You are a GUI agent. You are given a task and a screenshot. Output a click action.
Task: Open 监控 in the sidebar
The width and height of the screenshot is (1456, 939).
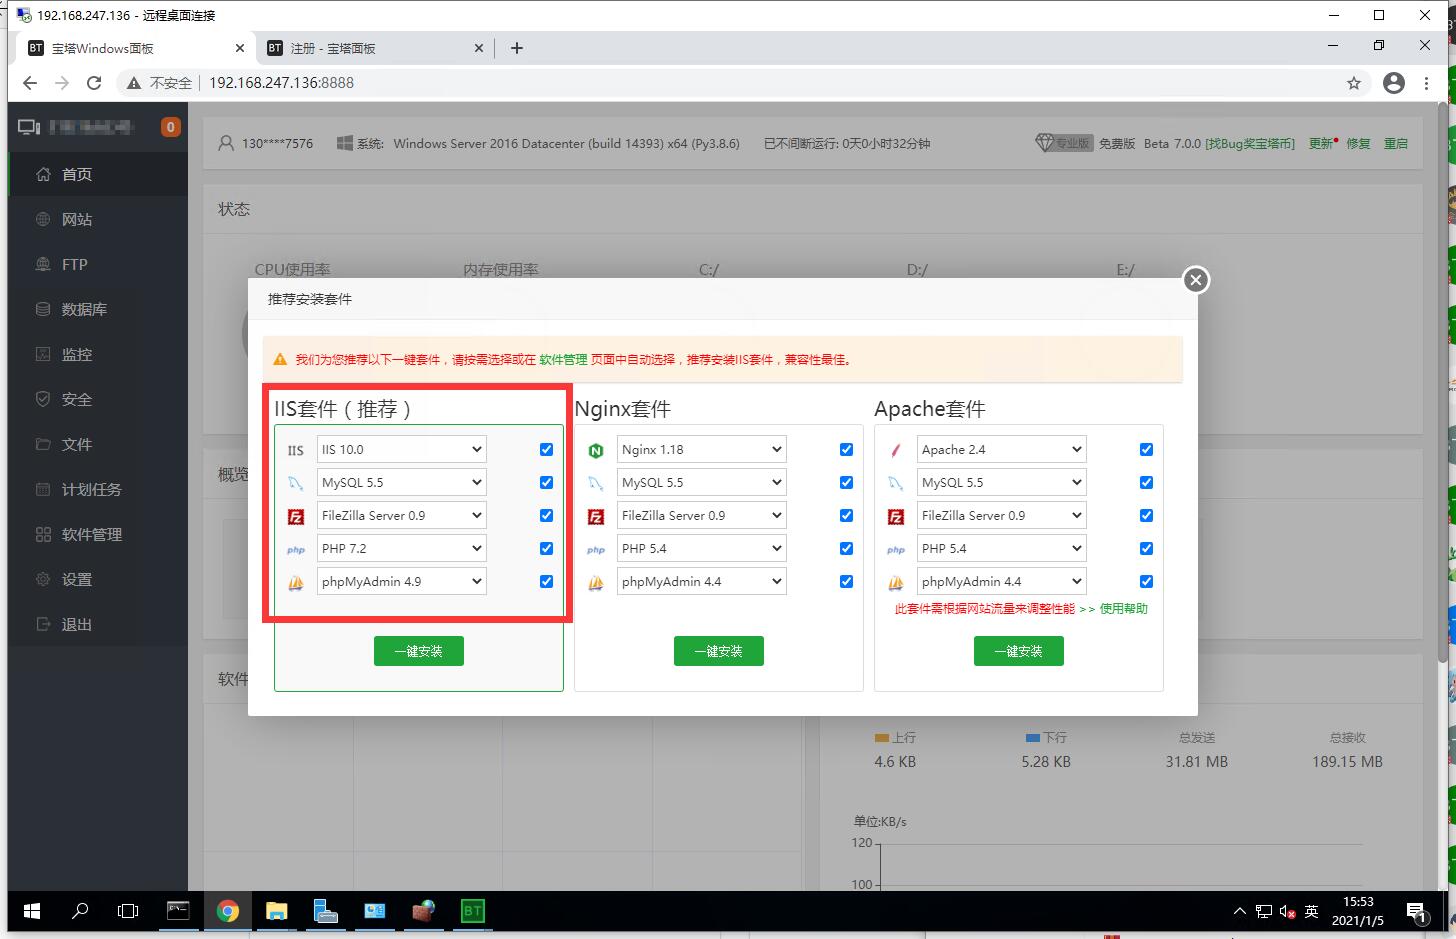click(98, 354)
